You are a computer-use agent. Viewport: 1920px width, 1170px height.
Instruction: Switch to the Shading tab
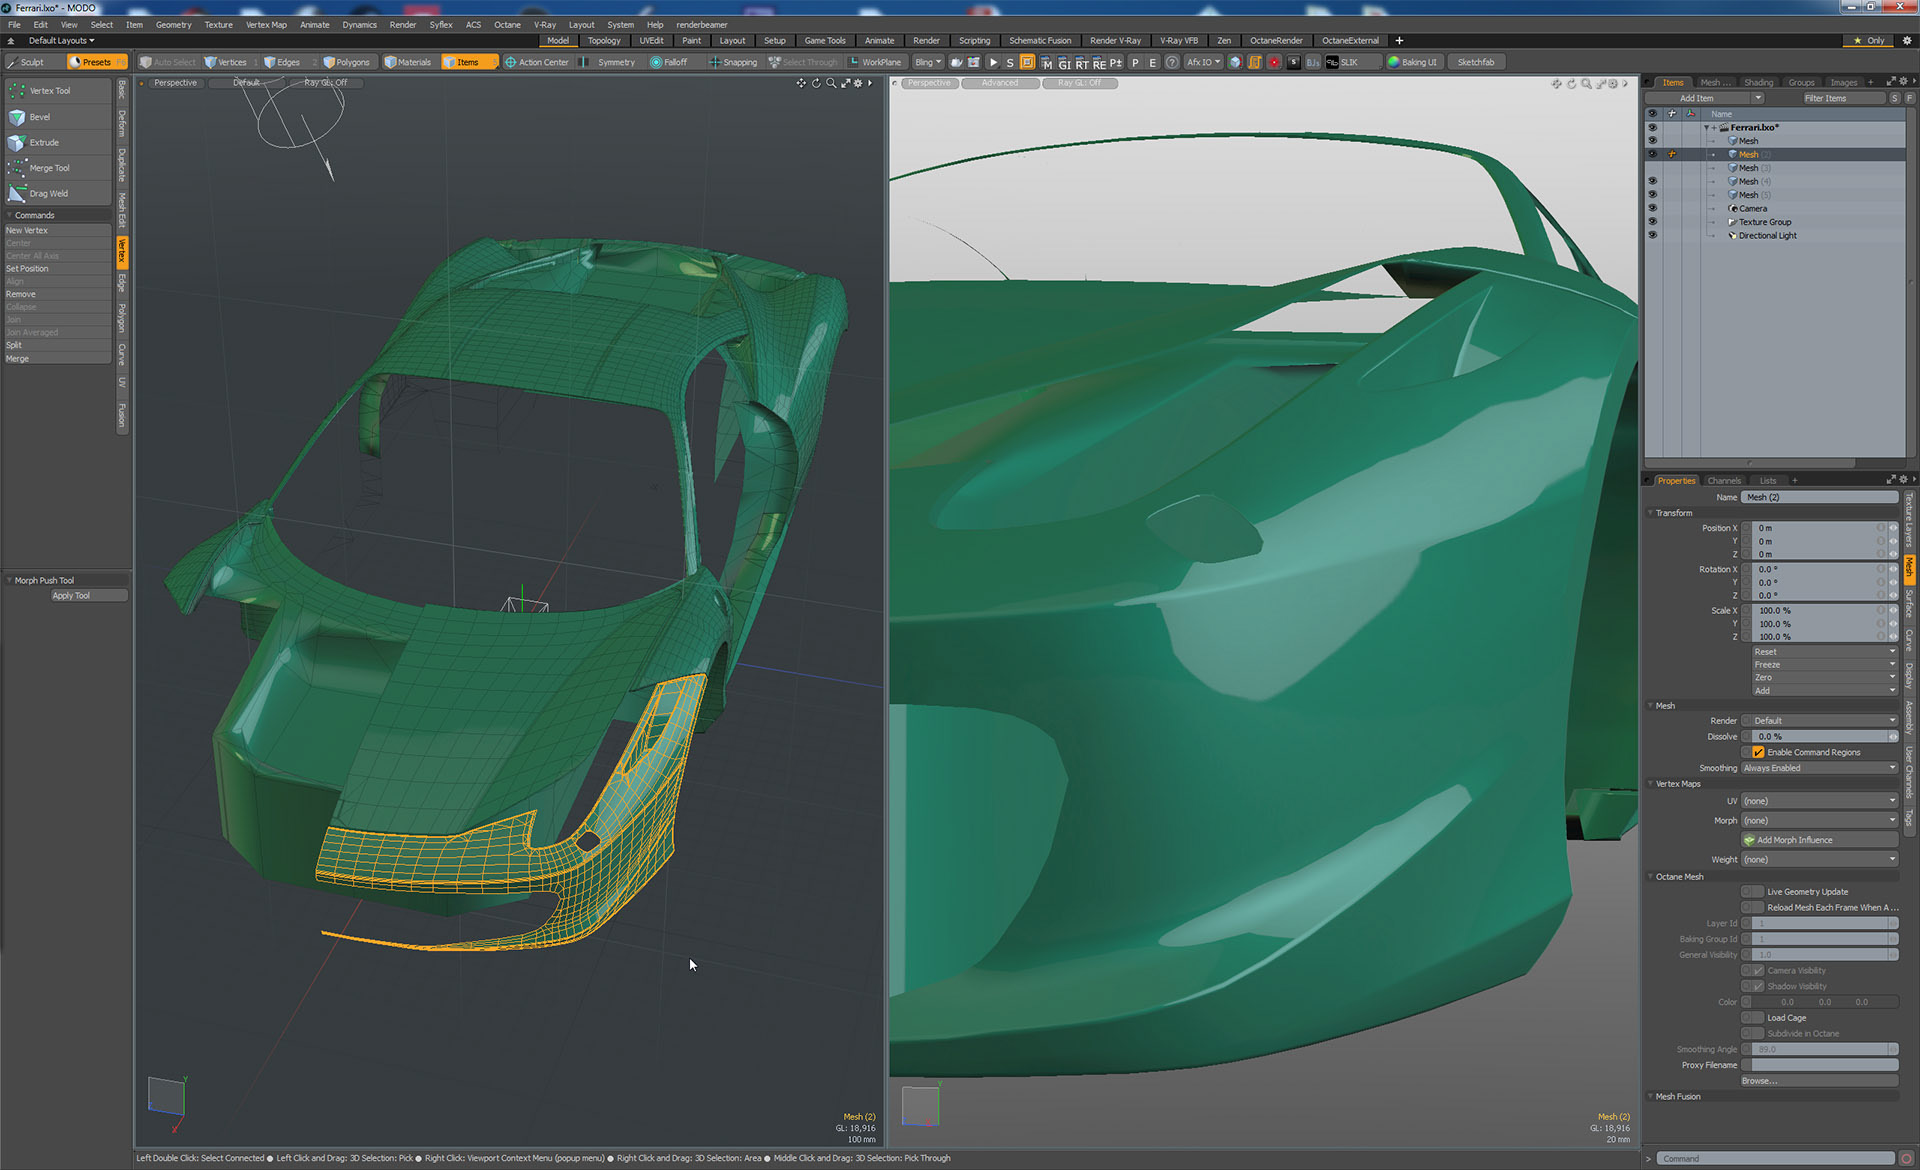(1758, 83)
